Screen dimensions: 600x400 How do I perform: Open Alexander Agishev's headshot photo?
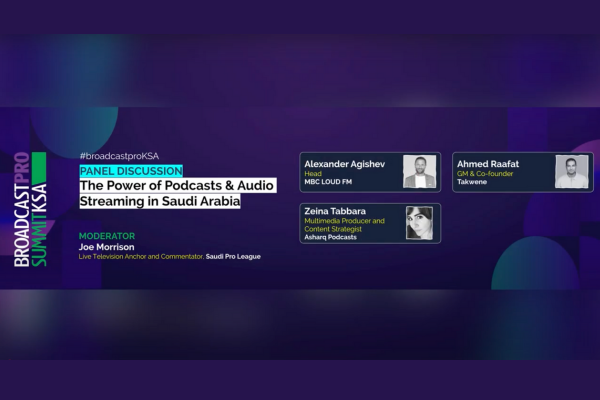tap(419, 171)
